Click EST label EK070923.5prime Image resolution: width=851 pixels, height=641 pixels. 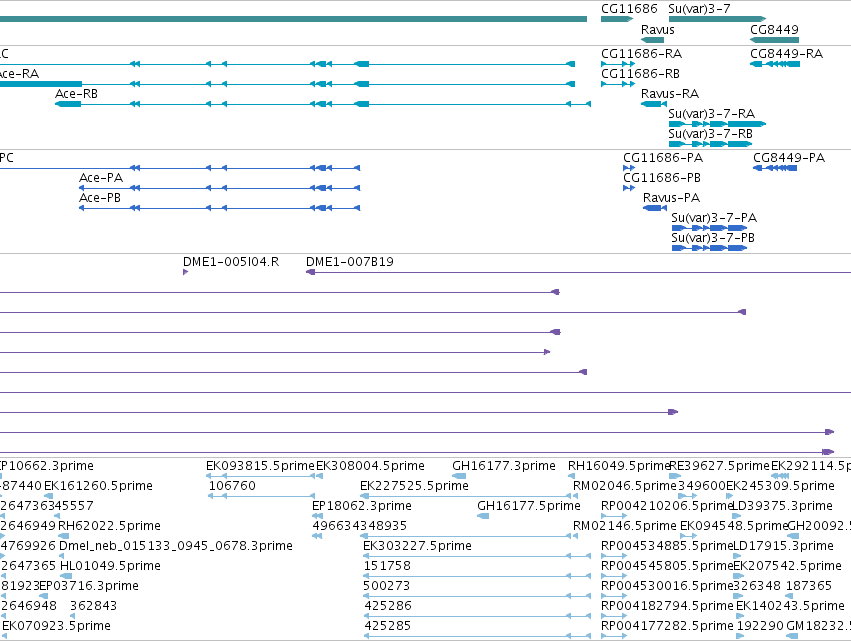[x=56, y=626]
